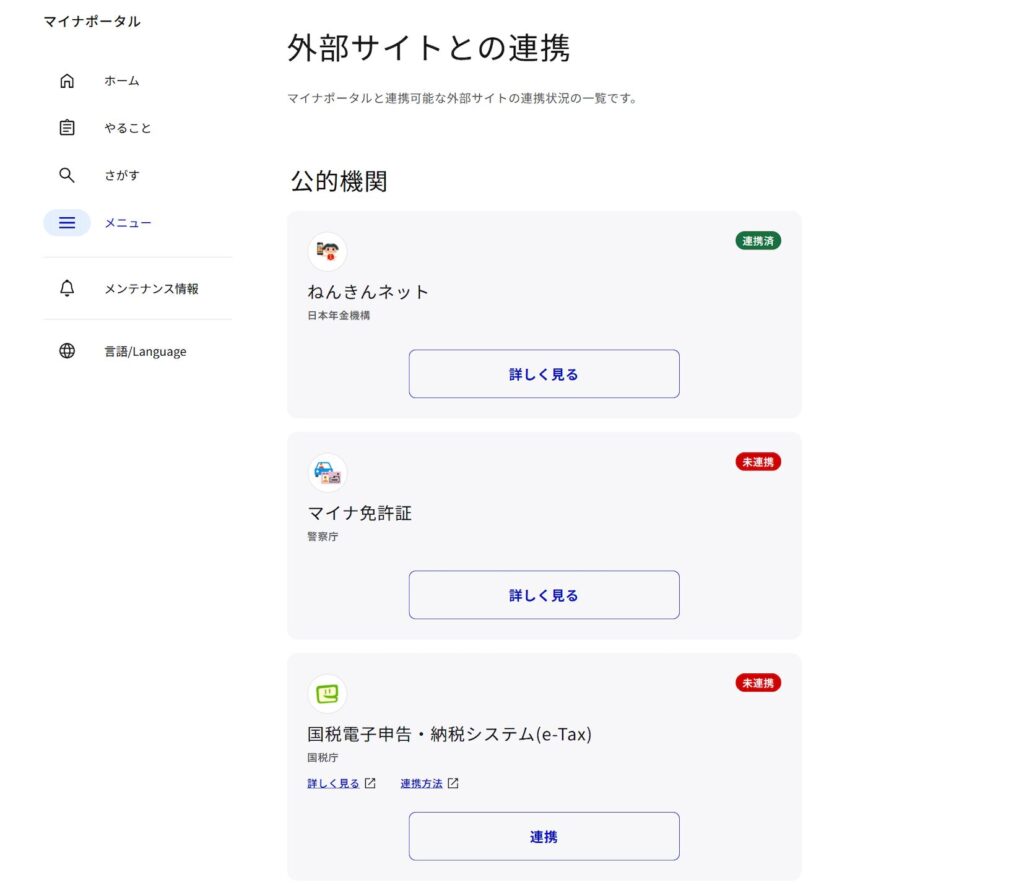This screenshot has width=1024, height=885.
Task: Click the メニュー hamburger icon
Action: 67,223
